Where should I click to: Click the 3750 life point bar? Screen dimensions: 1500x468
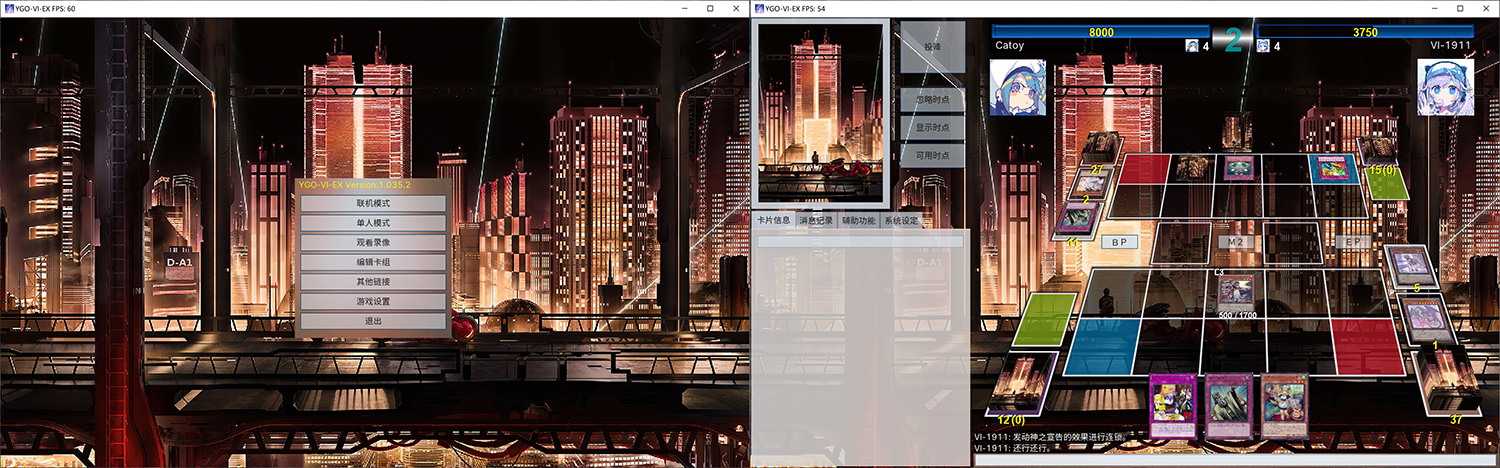[x=1365, y=32]
